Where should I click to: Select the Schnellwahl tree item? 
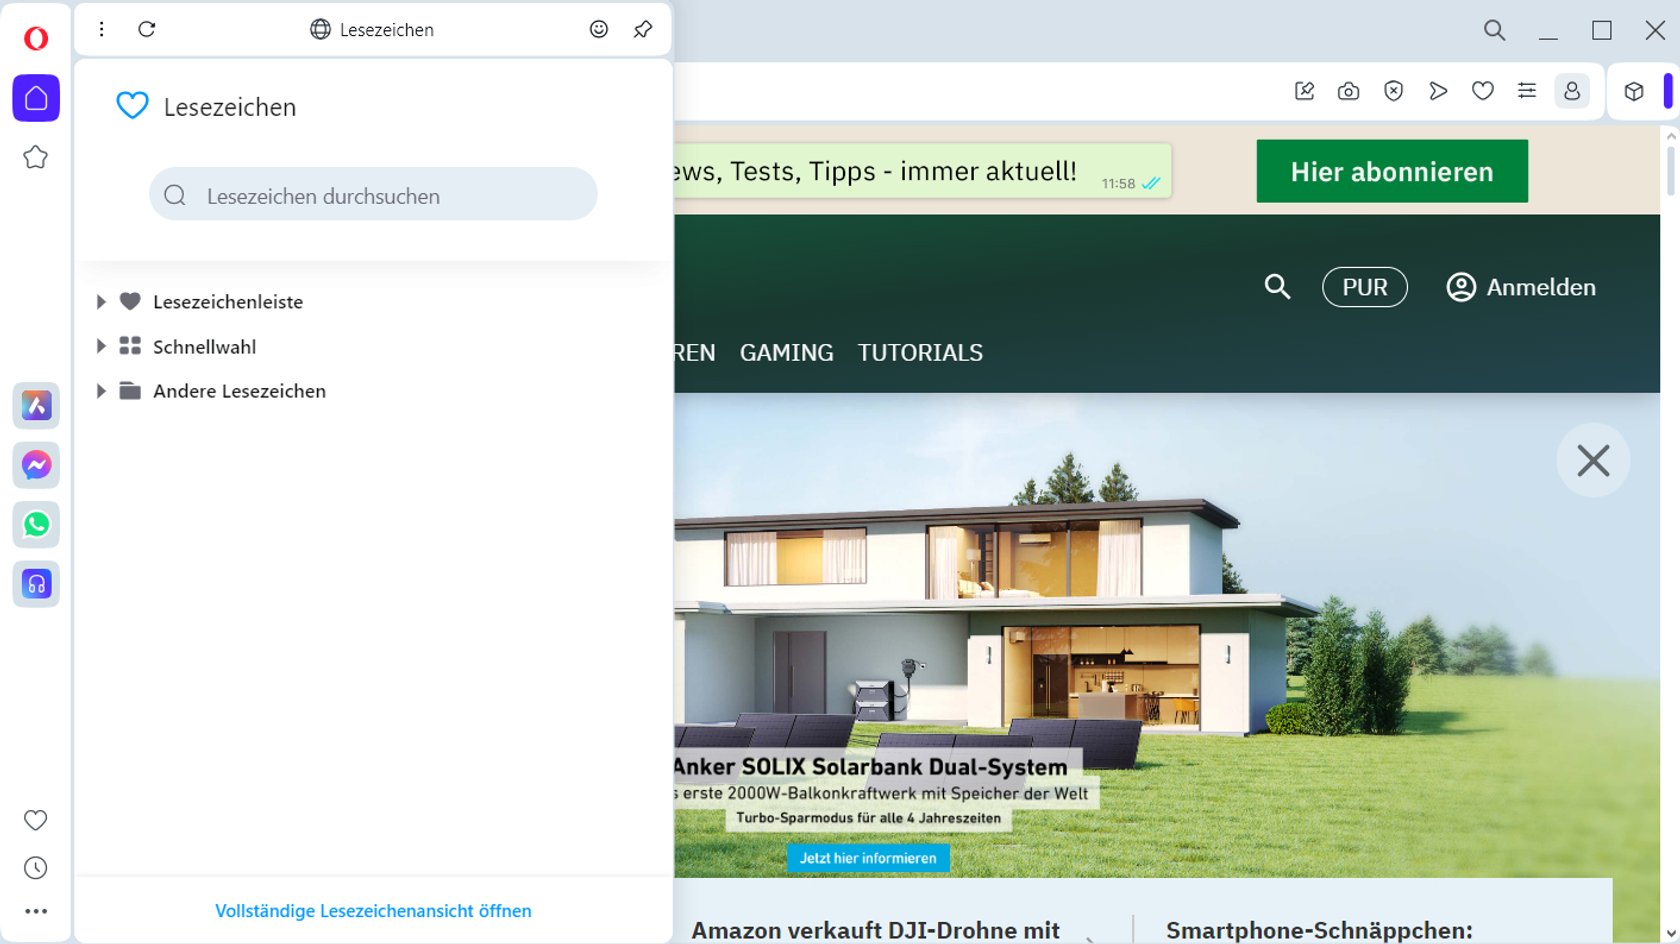205,346
